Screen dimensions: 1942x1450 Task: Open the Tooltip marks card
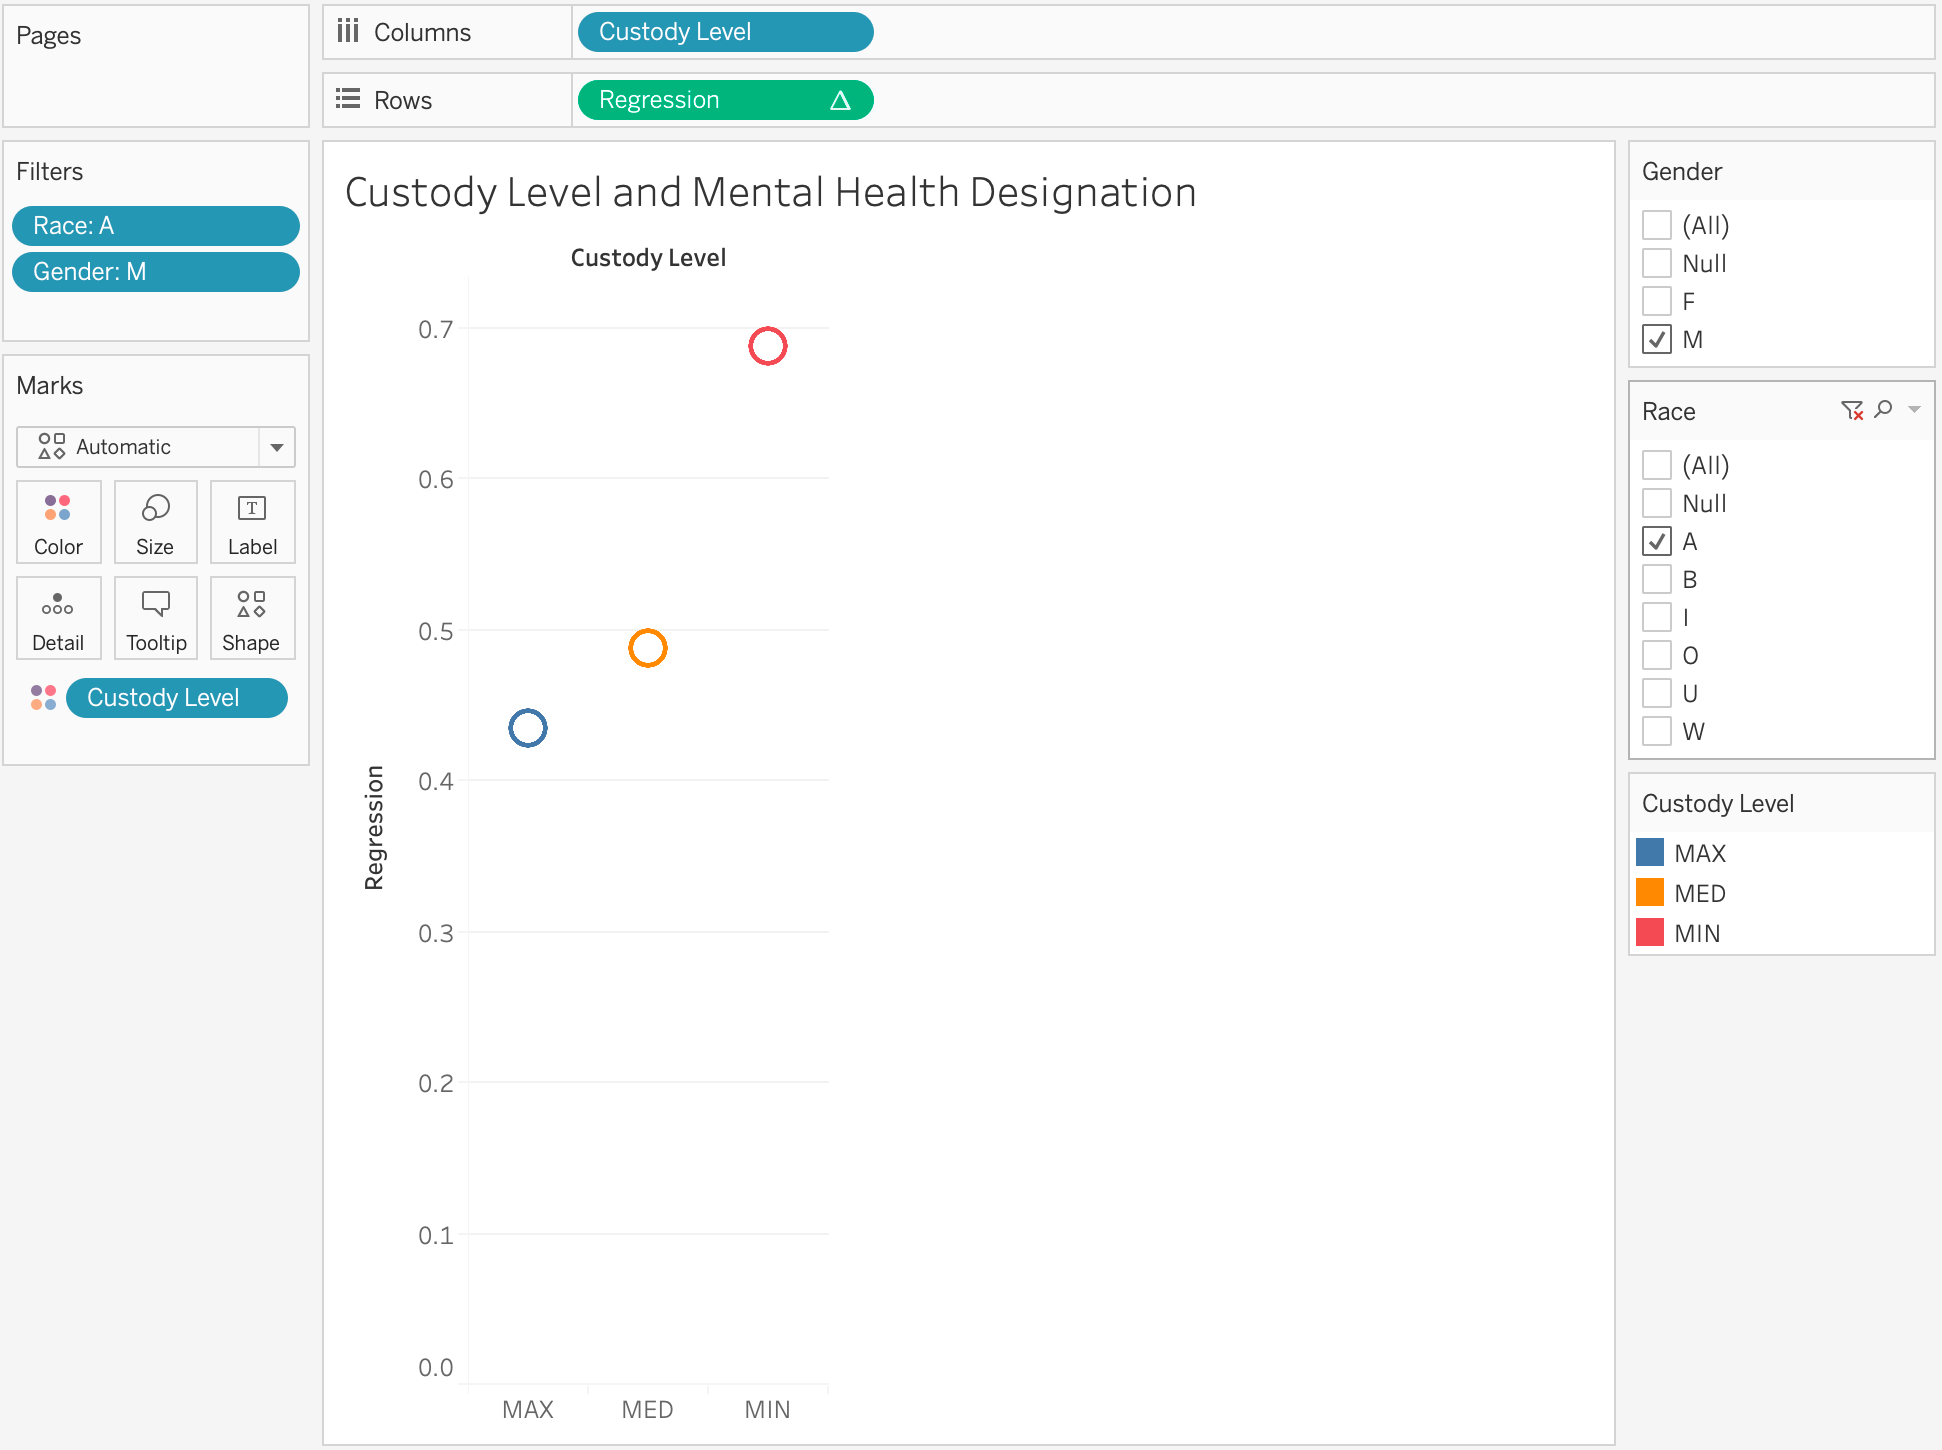point(155,618)
